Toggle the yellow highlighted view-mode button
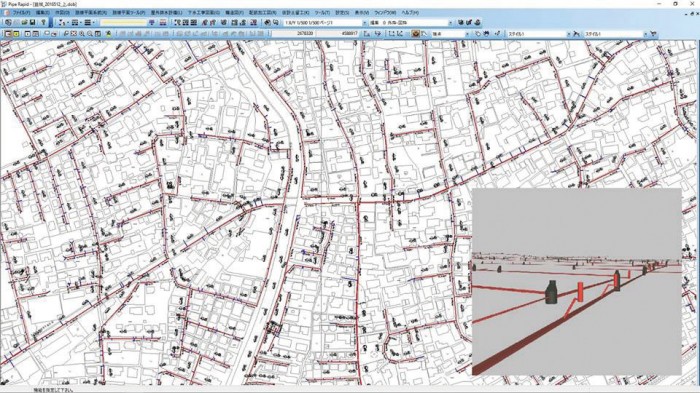 click(x=16, y=33)
